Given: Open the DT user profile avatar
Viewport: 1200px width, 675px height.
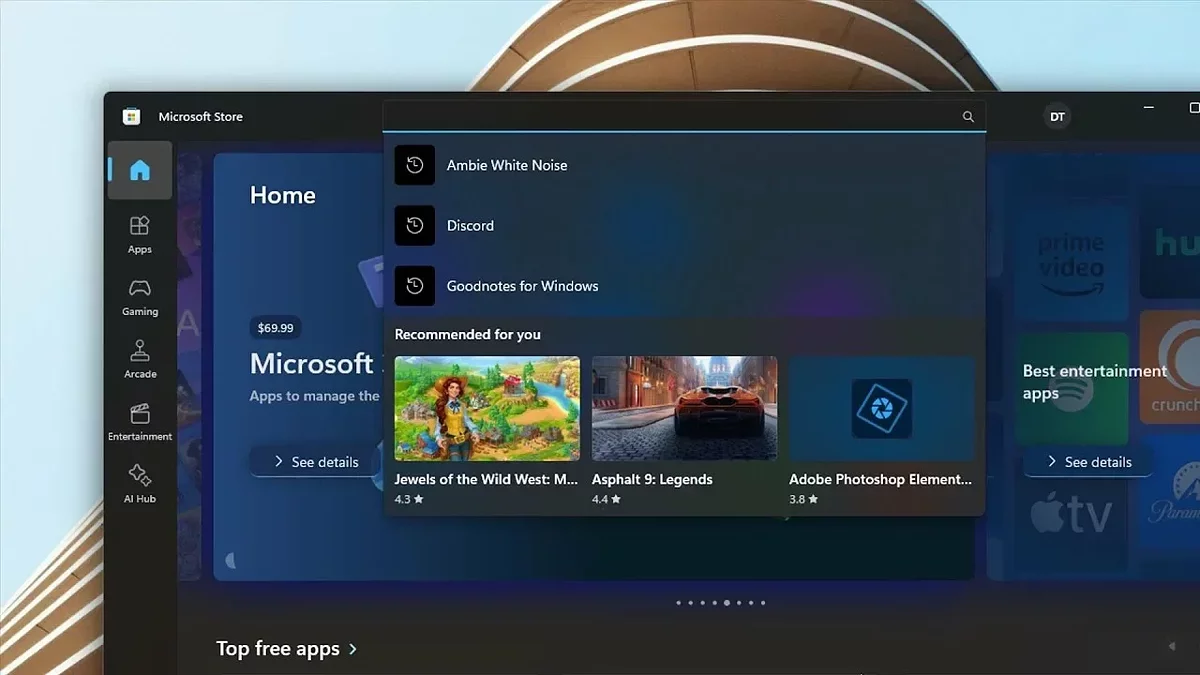Looking at the screenshot, I should tap(1057, 117).
